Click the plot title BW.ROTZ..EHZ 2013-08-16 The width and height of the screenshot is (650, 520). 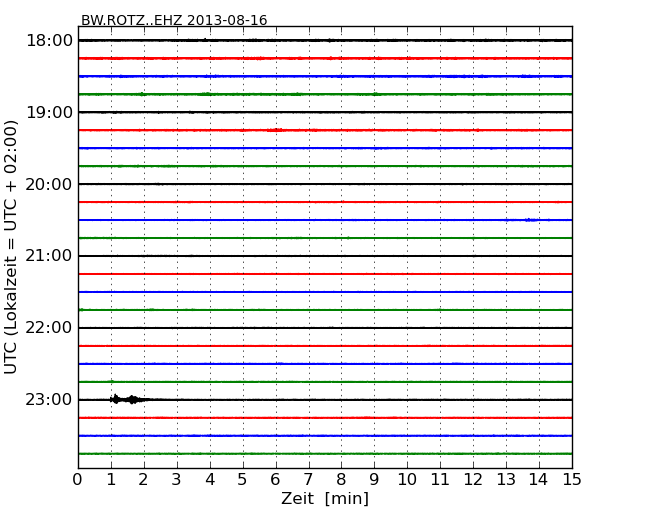pyautogui.click(x=174, y=20)
